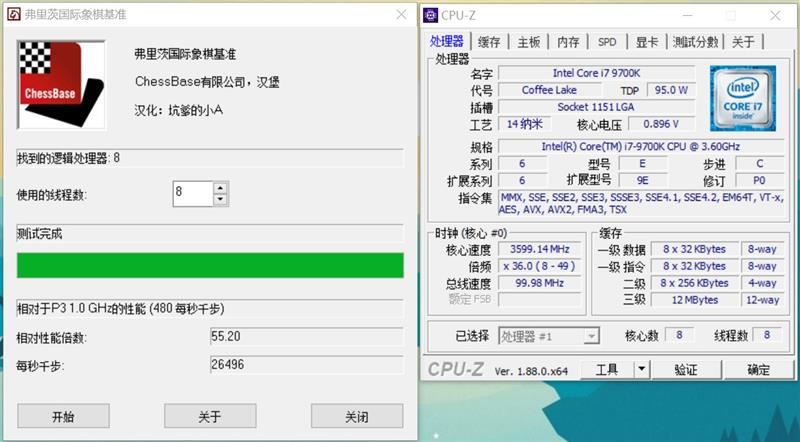
Task: Click the 工具 tools button
Action: click(x=607, y=369)
